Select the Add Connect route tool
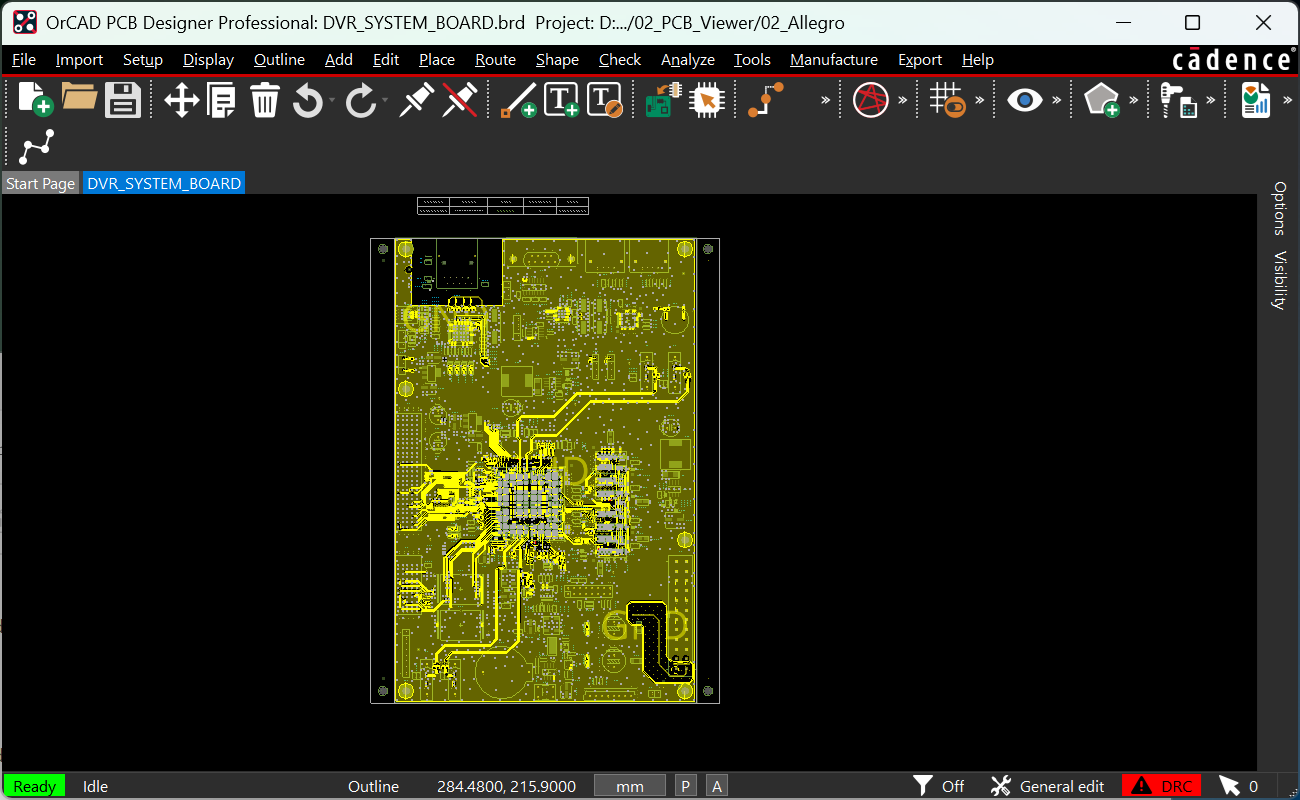The width and height of the screenshot is (1300, 800). [766, 100]
